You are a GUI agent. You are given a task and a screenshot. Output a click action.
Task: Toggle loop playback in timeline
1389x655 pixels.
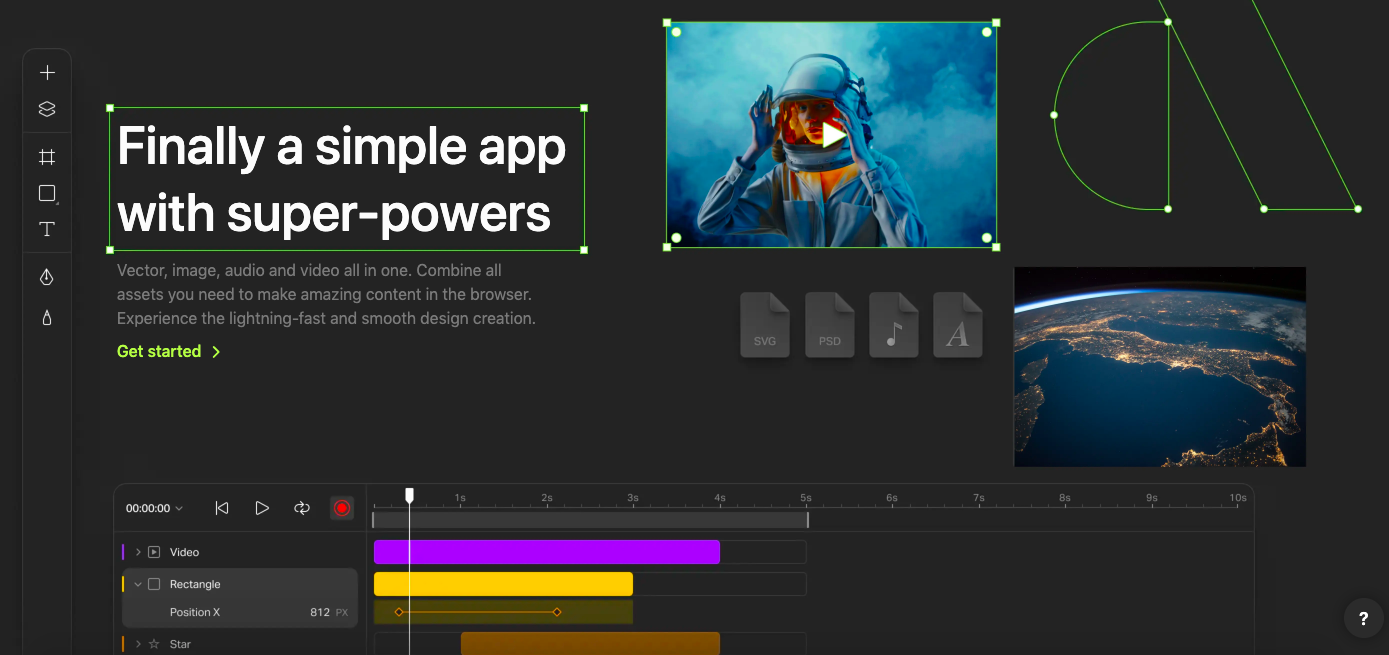click(x=302, y=508)
